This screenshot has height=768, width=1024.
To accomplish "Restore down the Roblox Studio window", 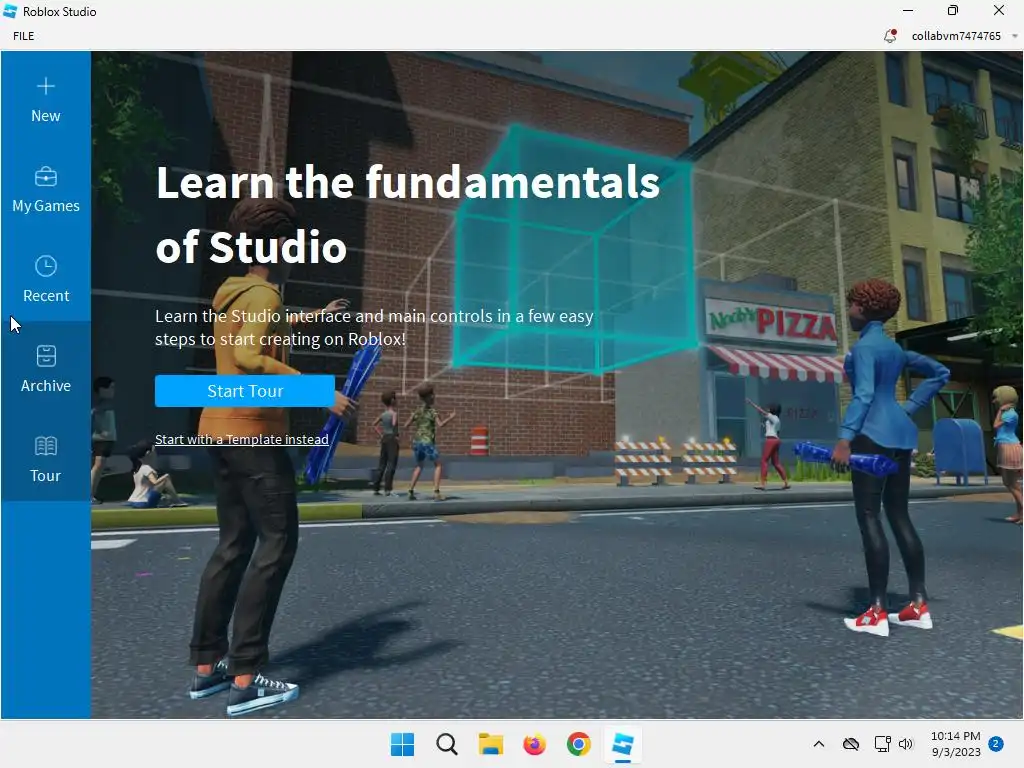I will [x=953, y=10].
